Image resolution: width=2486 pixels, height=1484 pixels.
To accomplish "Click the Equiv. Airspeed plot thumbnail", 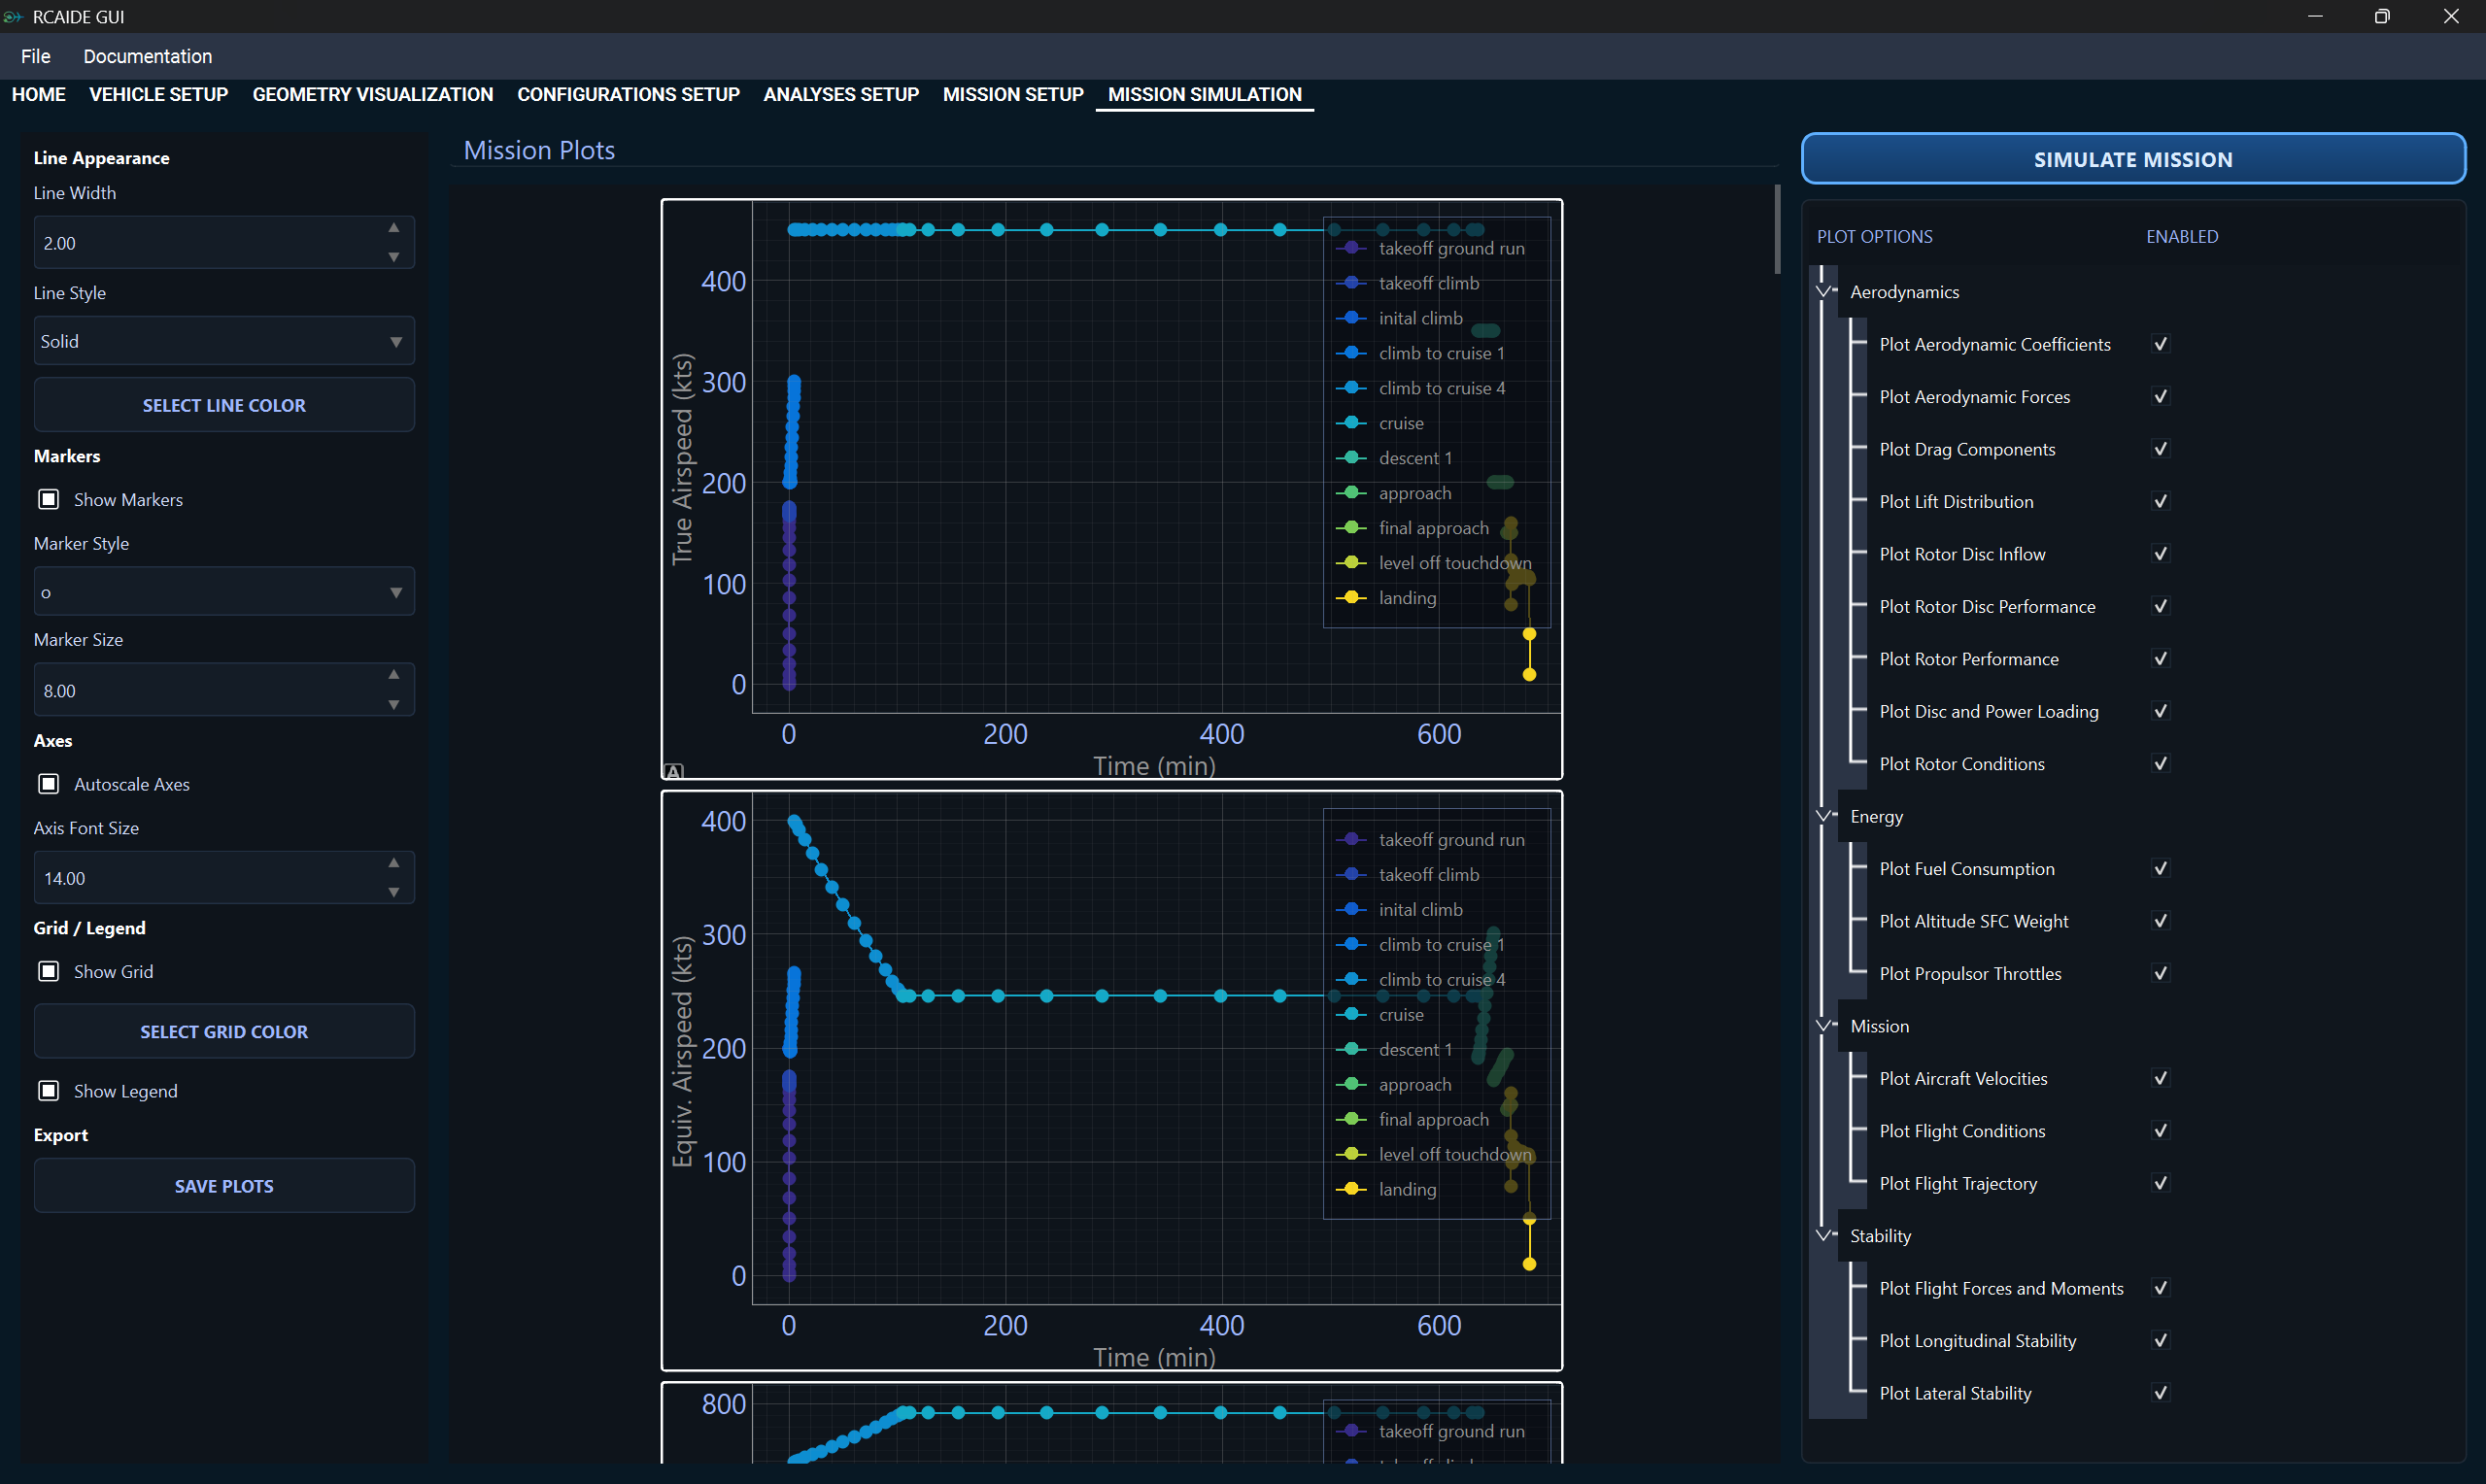I will pos(1112,1081).
